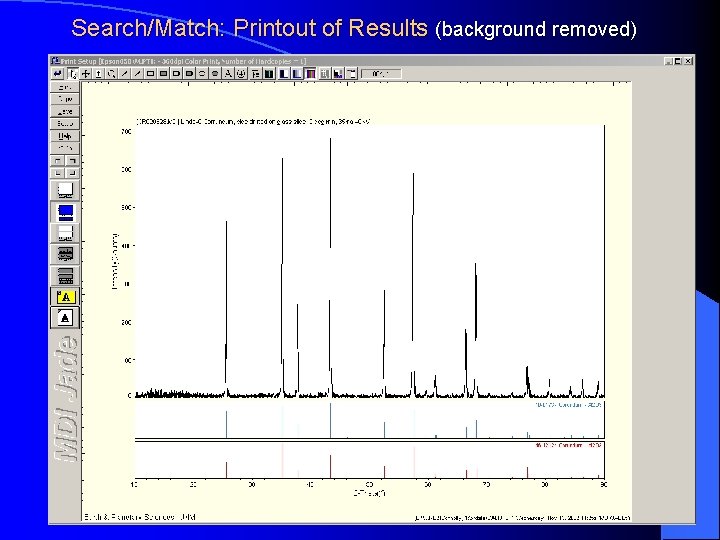Screen dimensions: 720x540
Task: Toggle the color striped pattern icon
Action: 310,73
